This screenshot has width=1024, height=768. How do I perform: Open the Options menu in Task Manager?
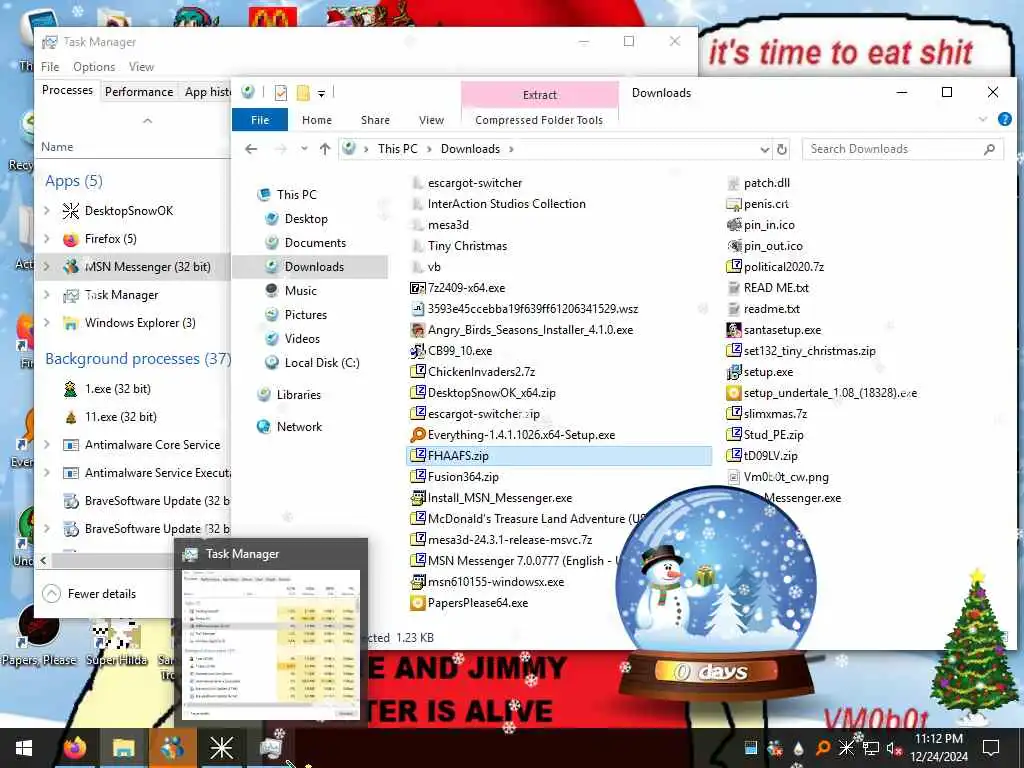coord(94,67)
